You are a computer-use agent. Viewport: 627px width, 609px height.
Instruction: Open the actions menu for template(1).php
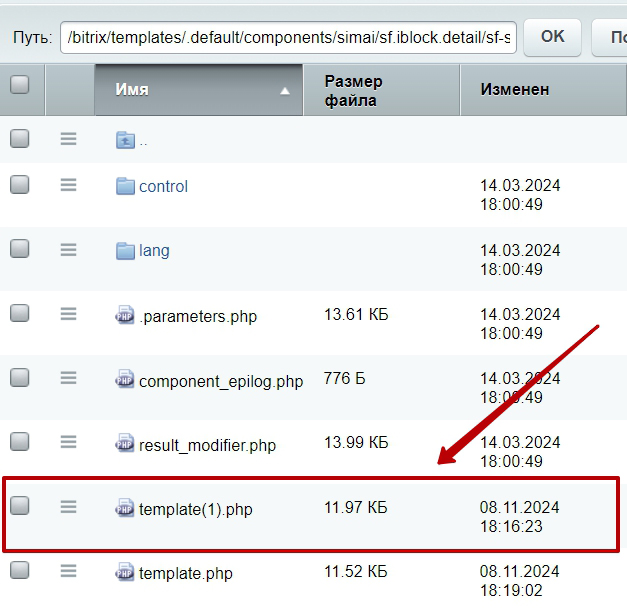coord(68,507)
